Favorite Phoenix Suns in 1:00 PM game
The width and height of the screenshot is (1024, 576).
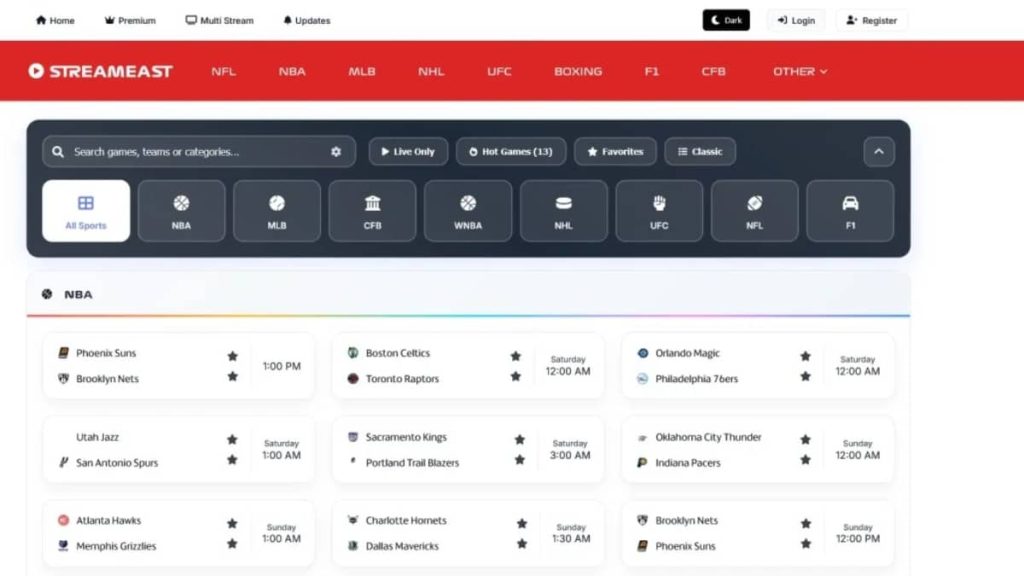[x=232, y=356]
